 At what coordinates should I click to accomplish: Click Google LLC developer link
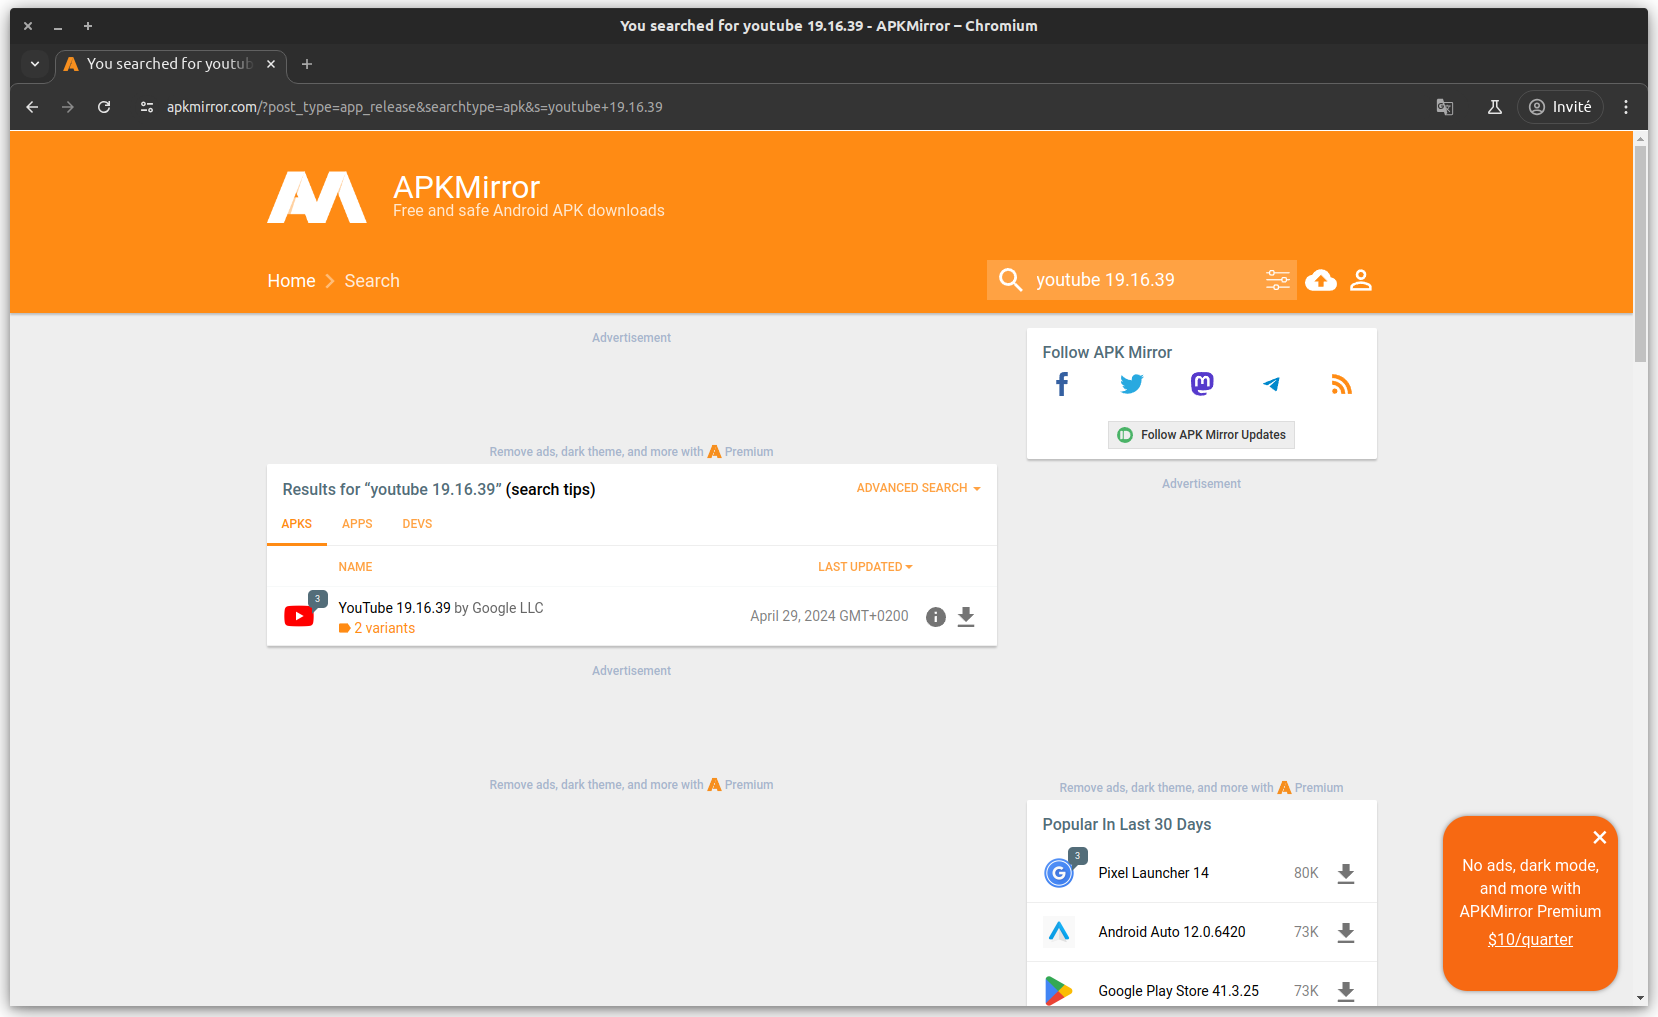[x=508, y=608]
